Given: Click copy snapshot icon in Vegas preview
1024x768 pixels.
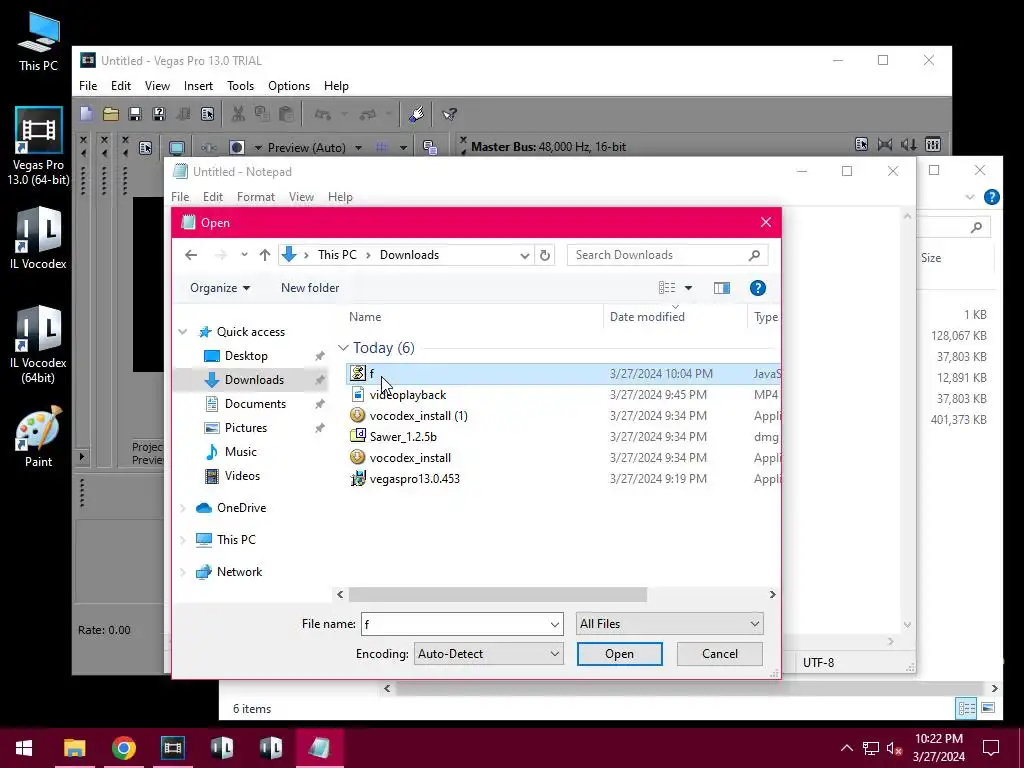Looking at the screenshot, I should click(x=430, y=148).
